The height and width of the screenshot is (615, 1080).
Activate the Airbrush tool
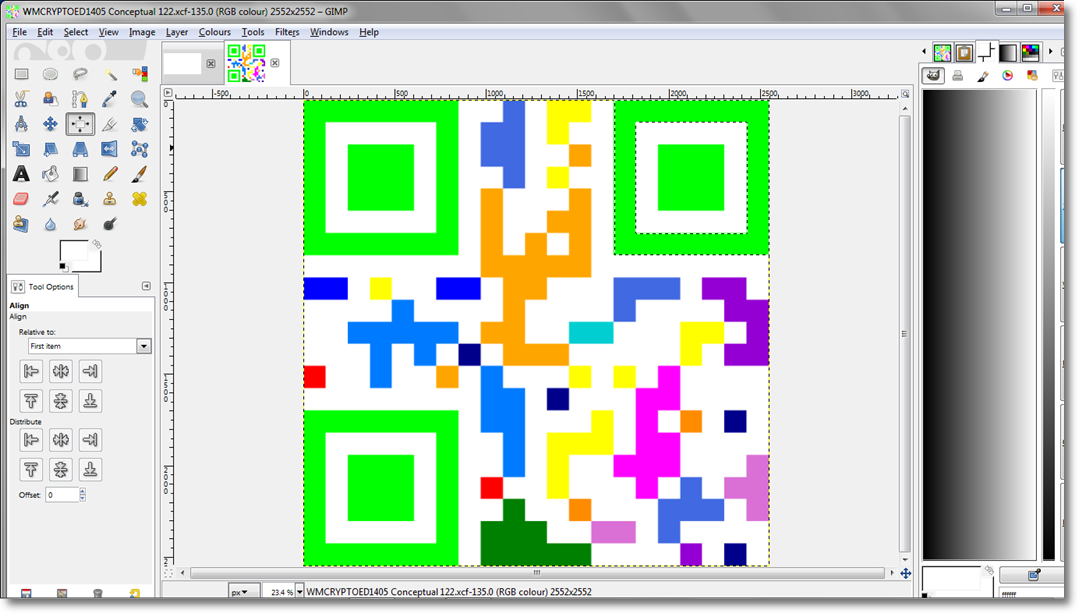click(x=50, y=199)
